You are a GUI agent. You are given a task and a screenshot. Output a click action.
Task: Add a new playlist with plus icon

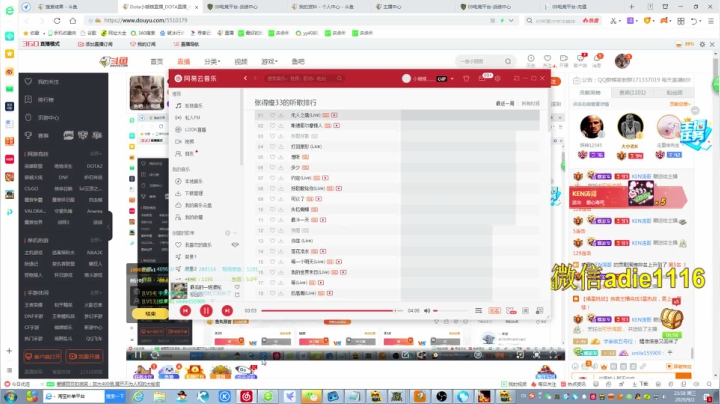tap(227, 233)
